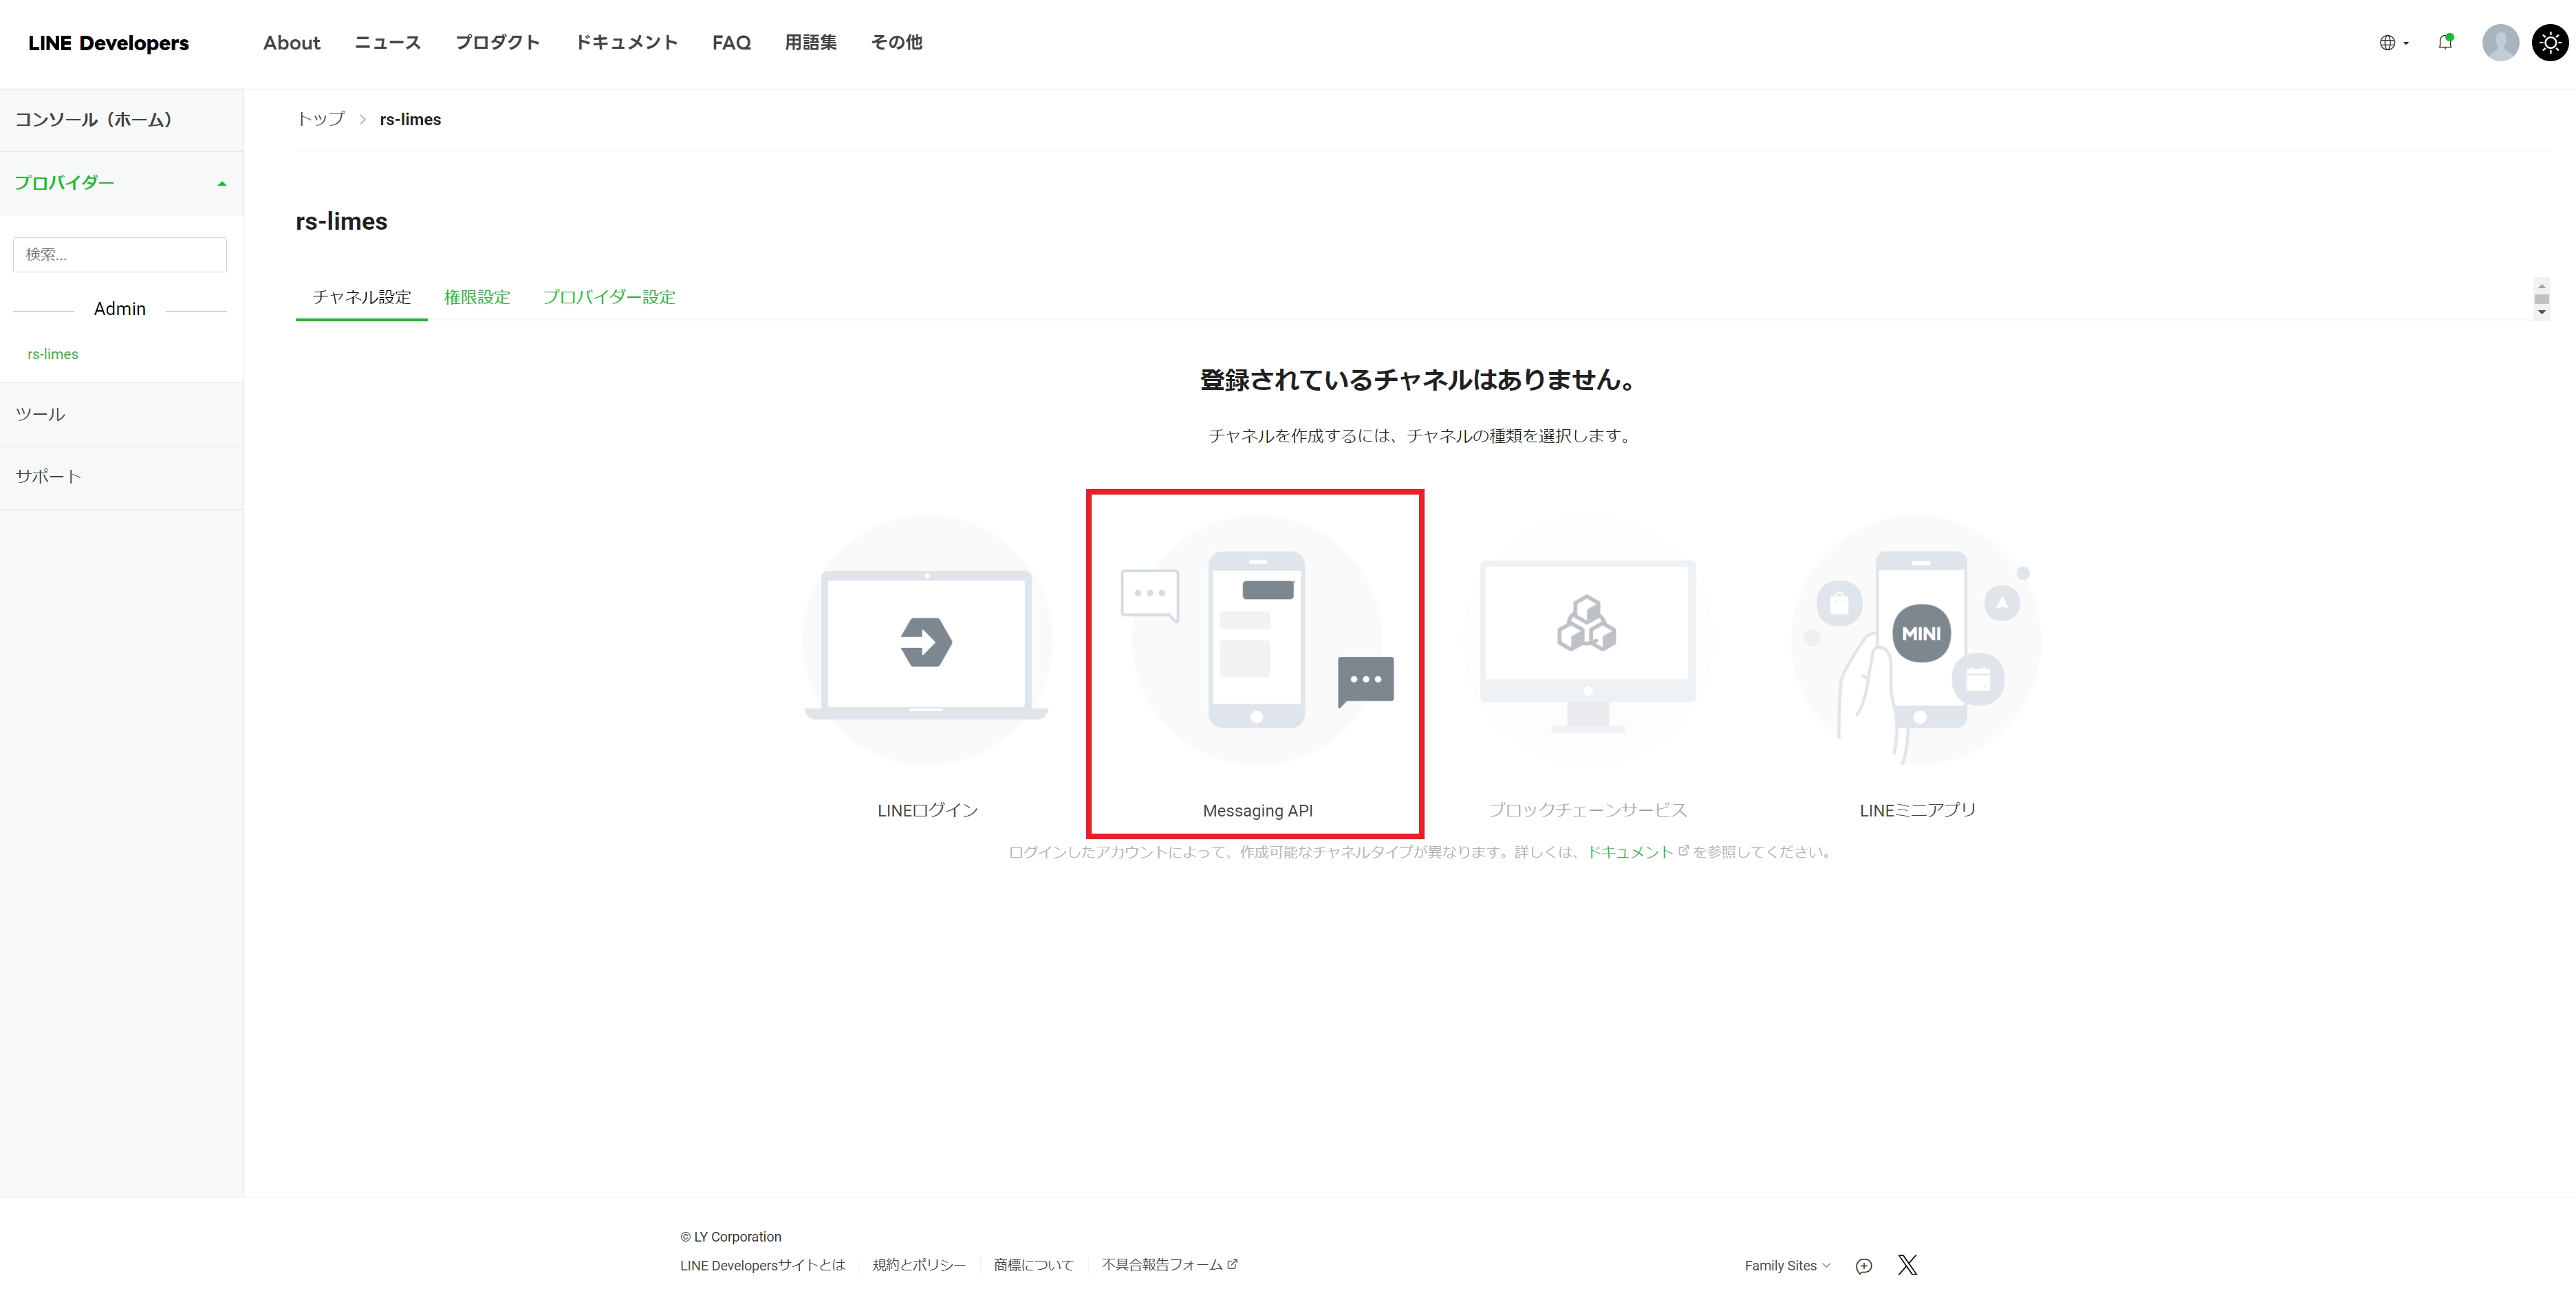Image resolution: width=2576 pixels, height=1300 pixels.
Task: Open the ニュース menu item
Action: coord(387,43)
